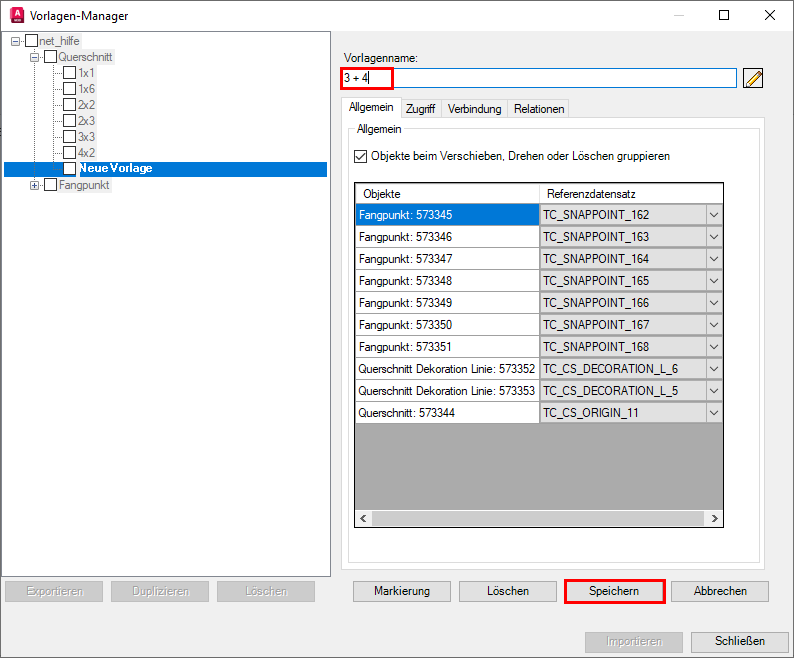Click the Abbrechen button
Viewport: 794px width, 658px height.
coord(720,591)
